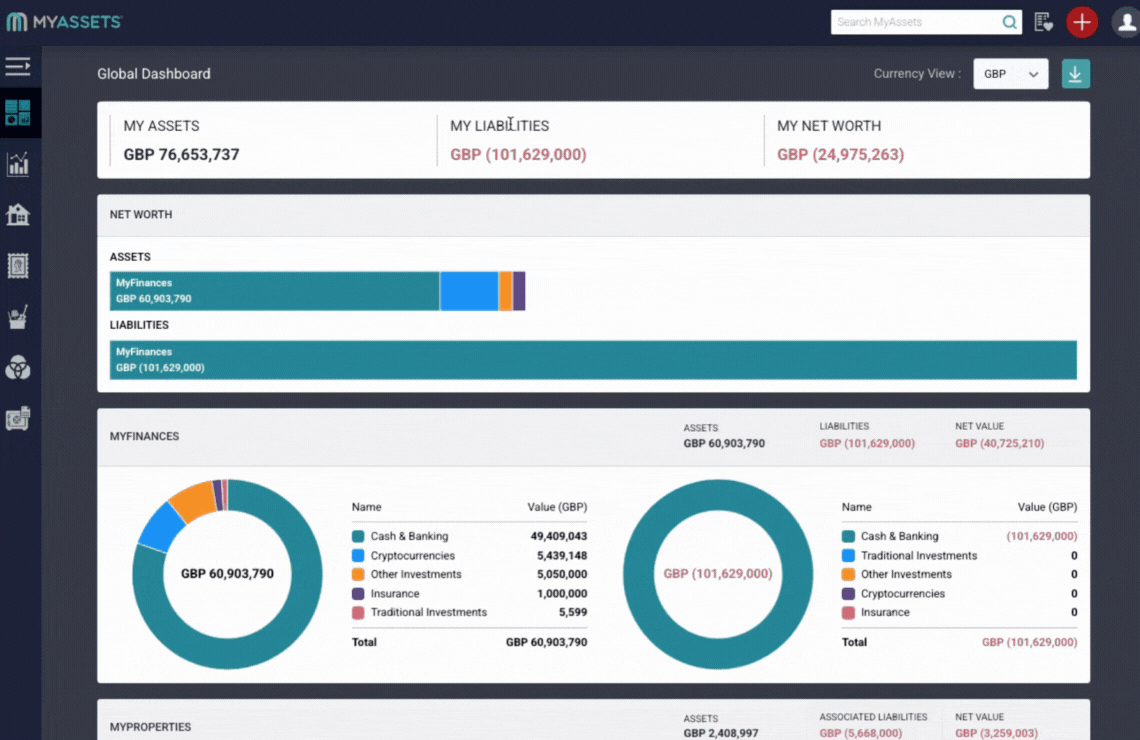Screen dimensions: 1140x740
Task: Click the blue segment of the assets bar
Action: (x=469, y=291)
